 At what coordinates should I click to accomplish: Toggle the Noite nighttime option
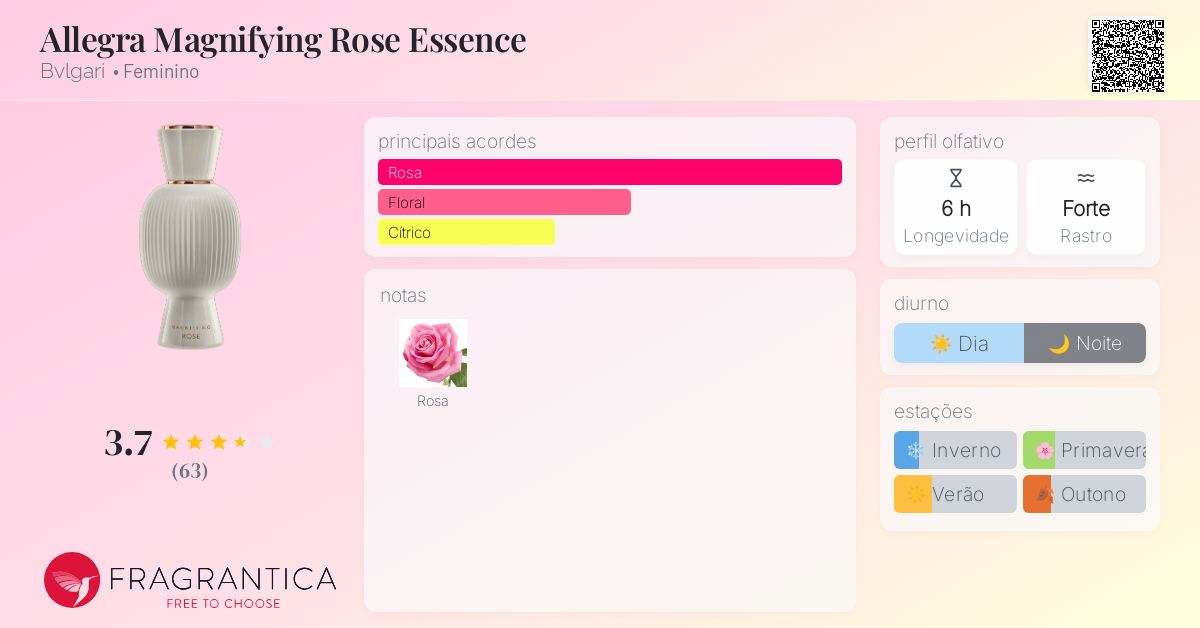tap(1085, 343)
